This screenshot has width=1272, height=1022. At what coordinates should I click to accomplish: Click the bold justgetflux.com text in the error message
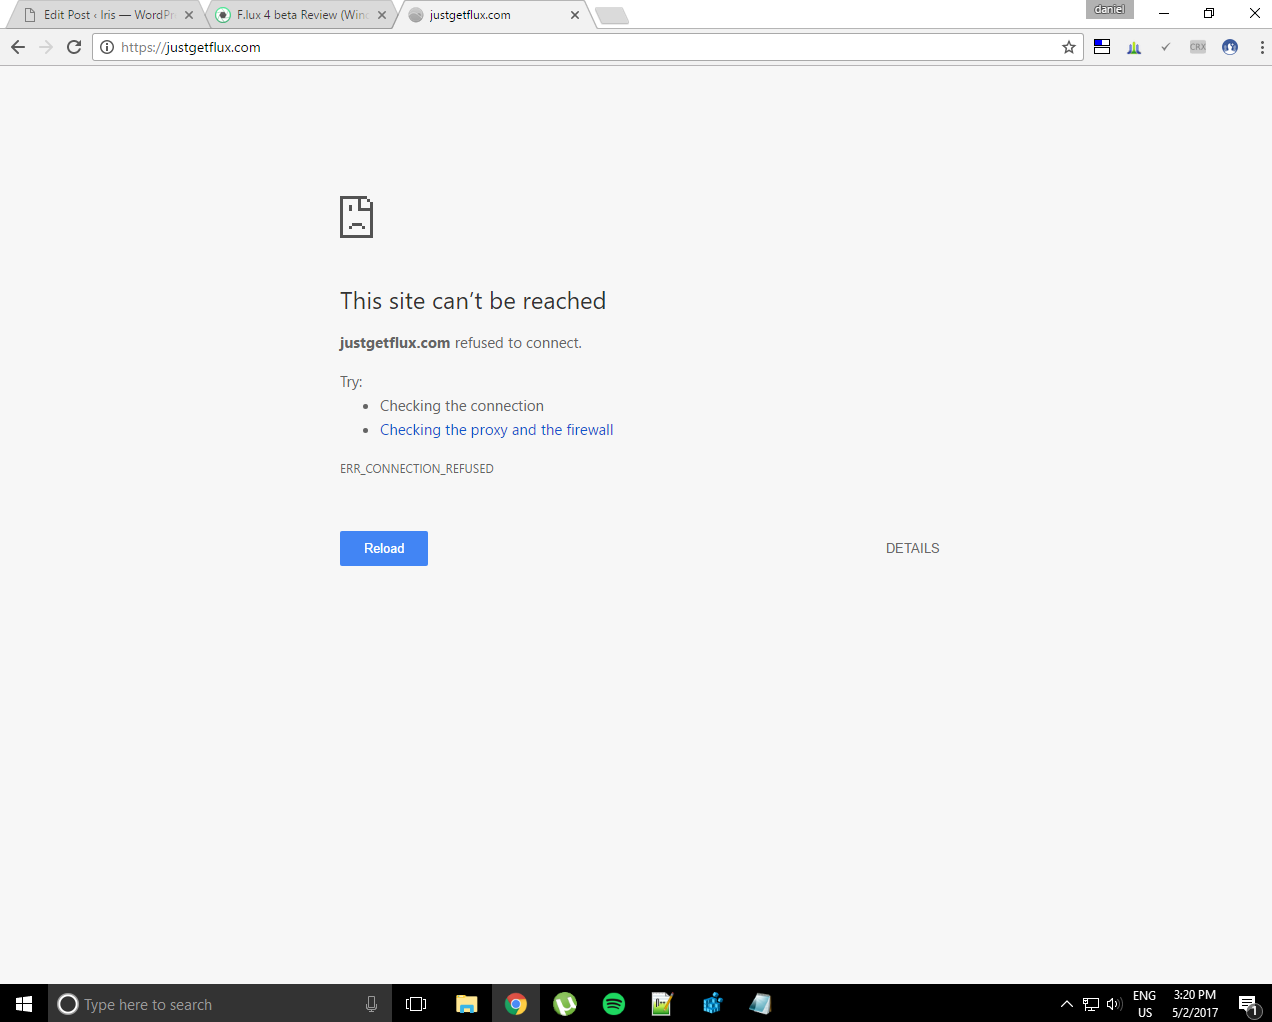395,343
